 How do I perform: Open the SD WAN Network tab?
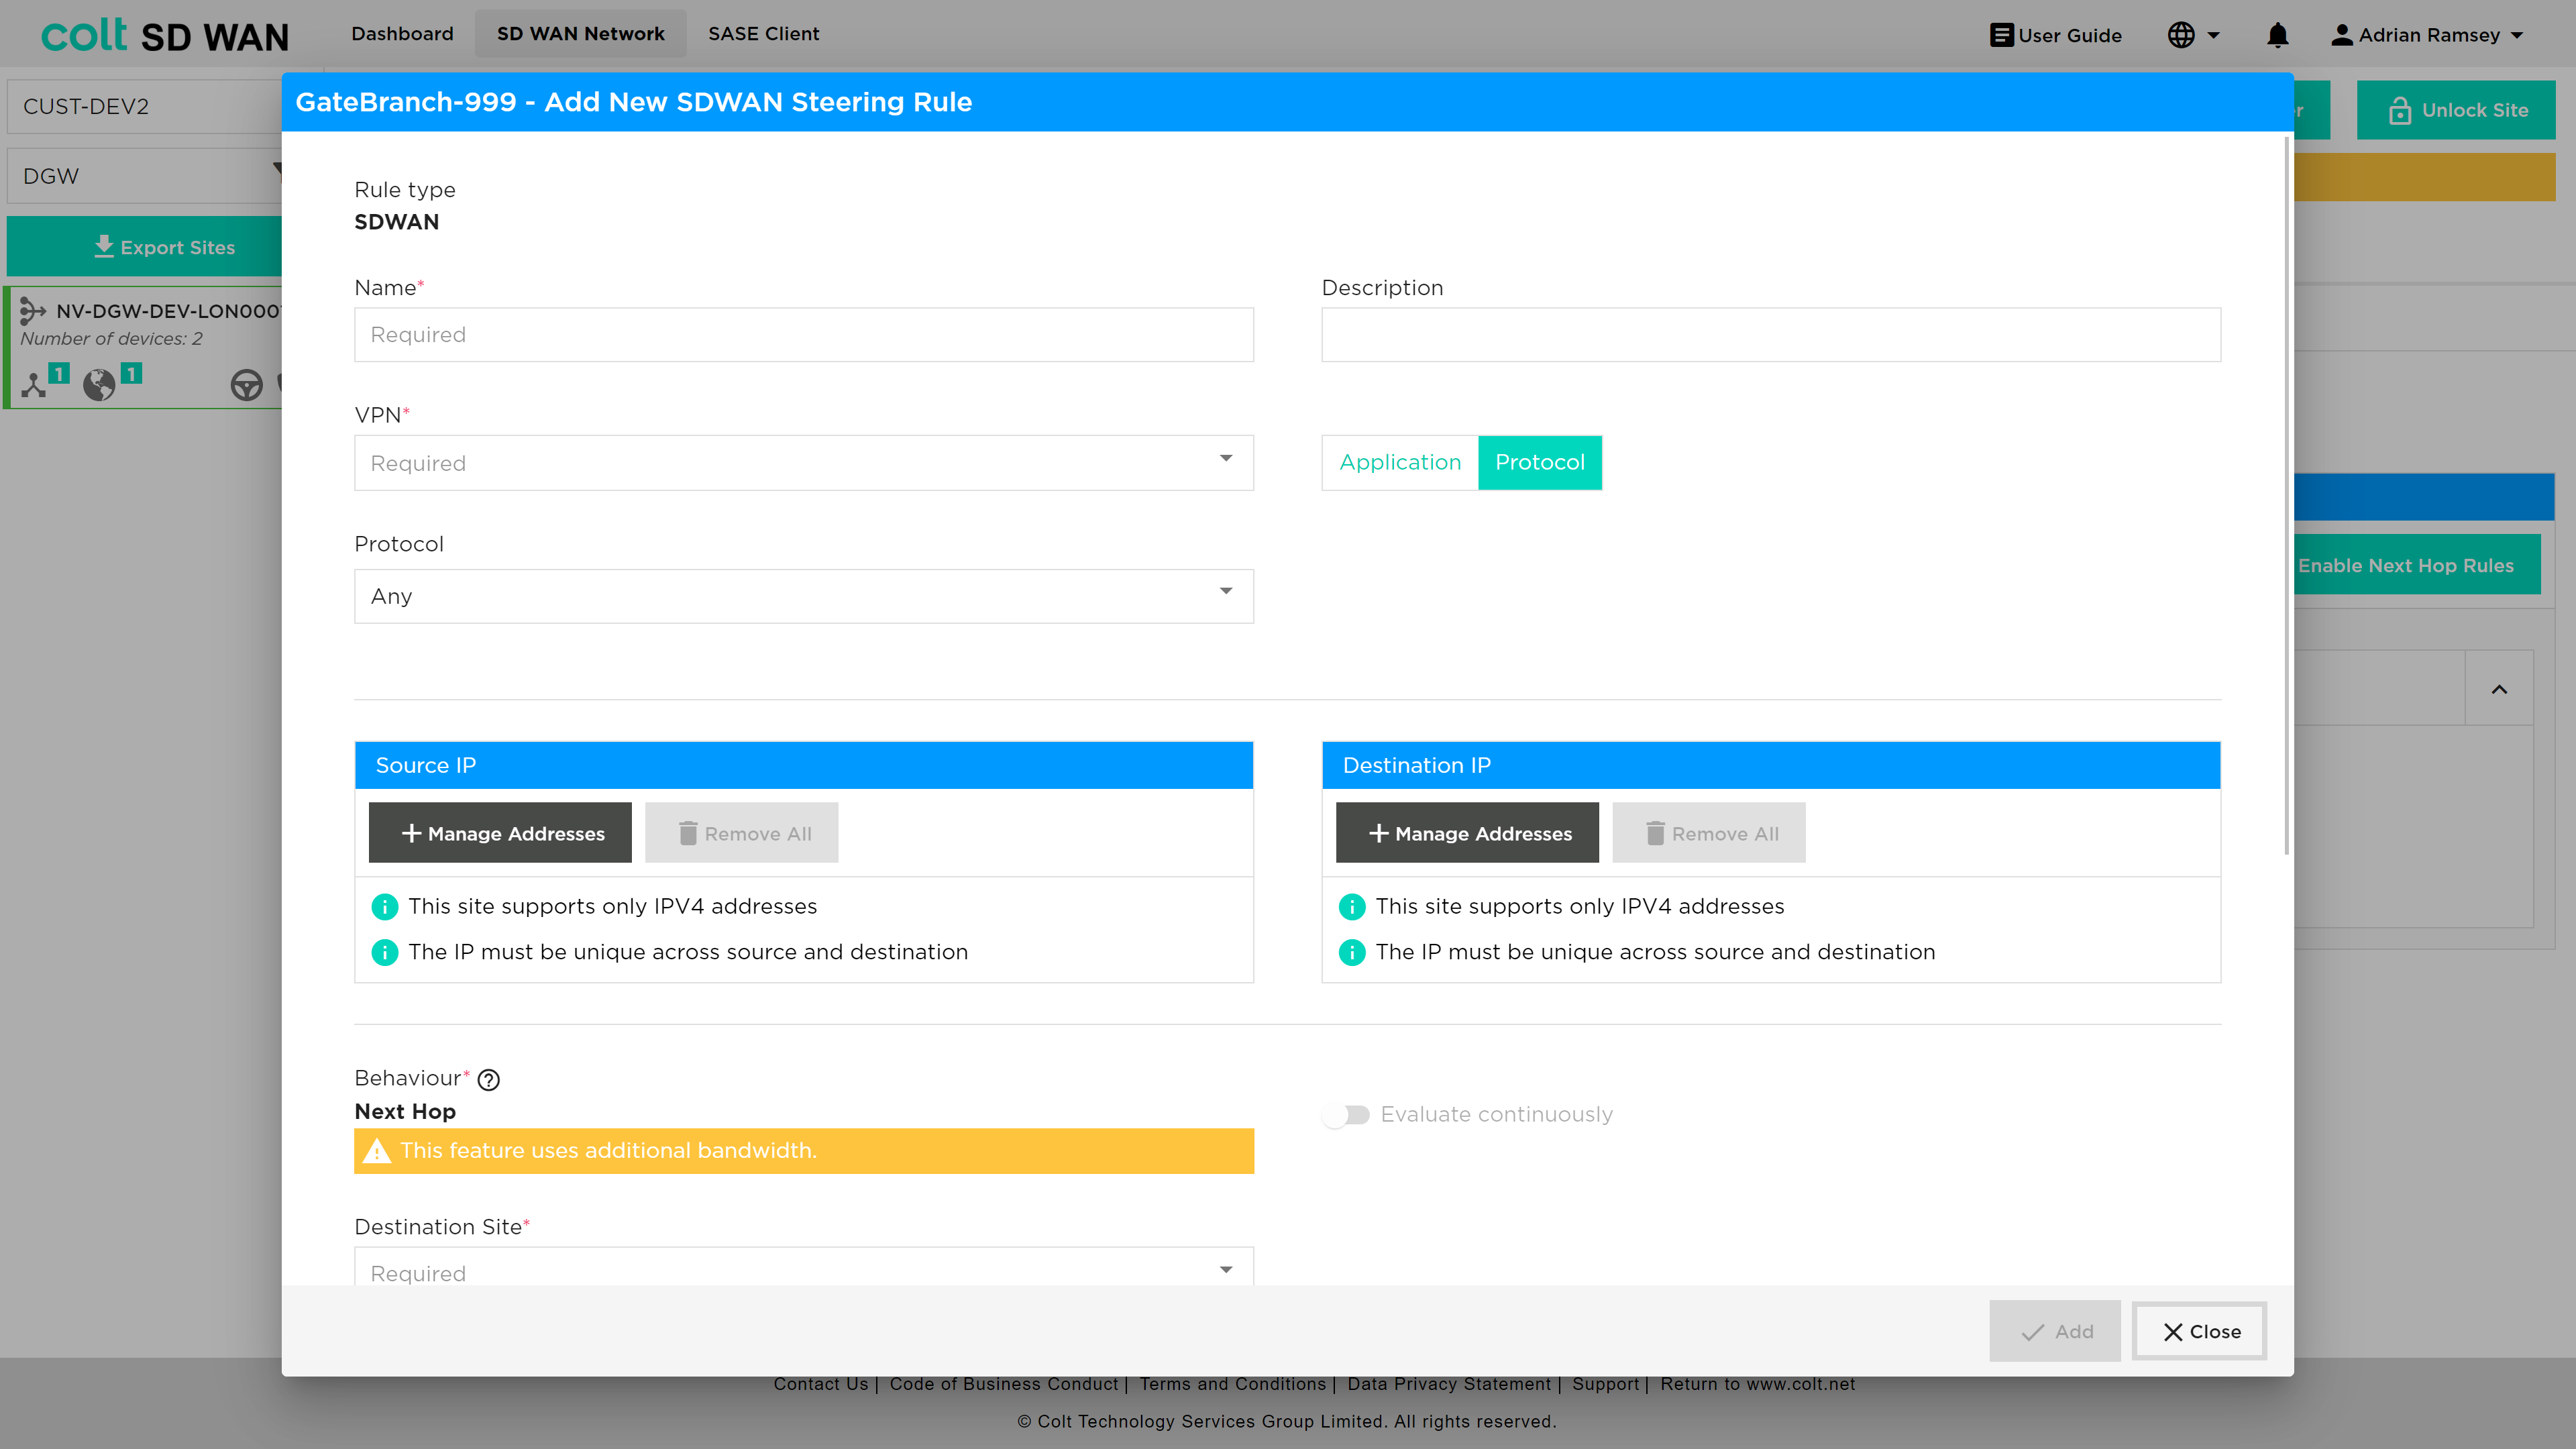[x=580, y=34]
